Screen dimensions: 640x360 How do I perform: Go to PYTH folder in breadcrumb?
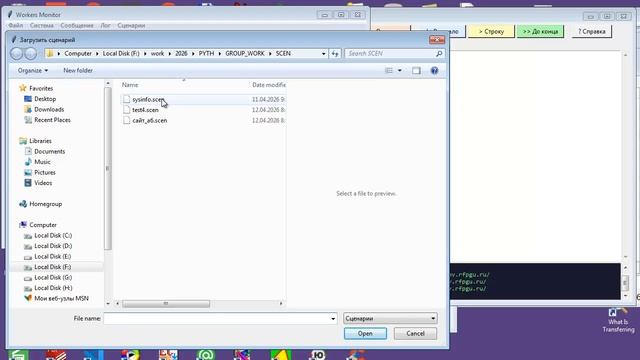click(206, 53)
